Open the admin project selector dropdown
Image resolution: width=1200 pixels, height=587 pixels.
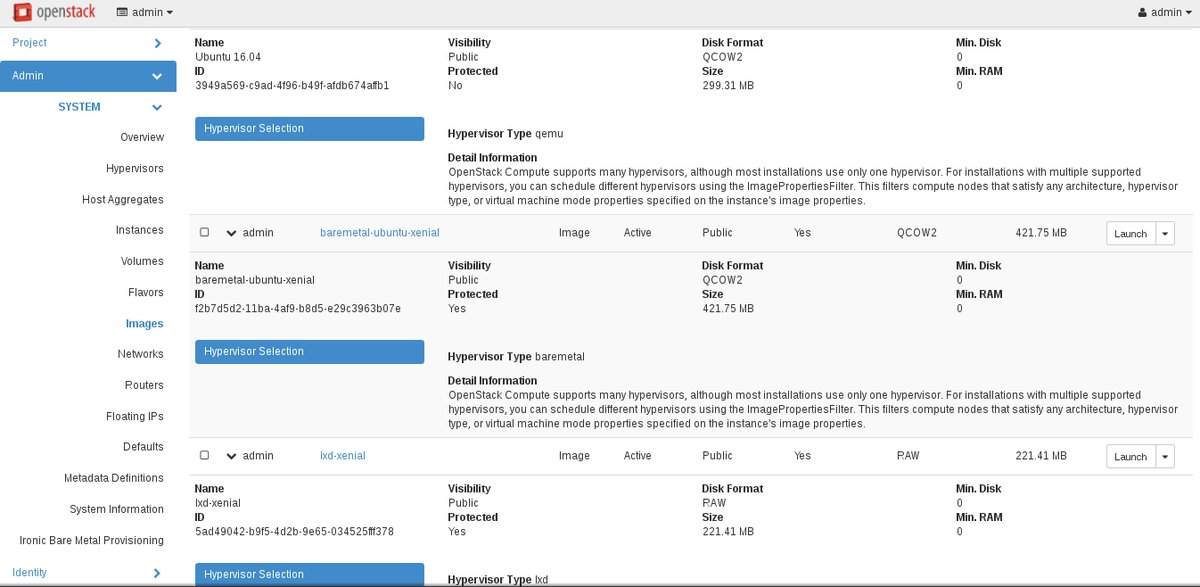pyautogui.click(x=145, y=12)
